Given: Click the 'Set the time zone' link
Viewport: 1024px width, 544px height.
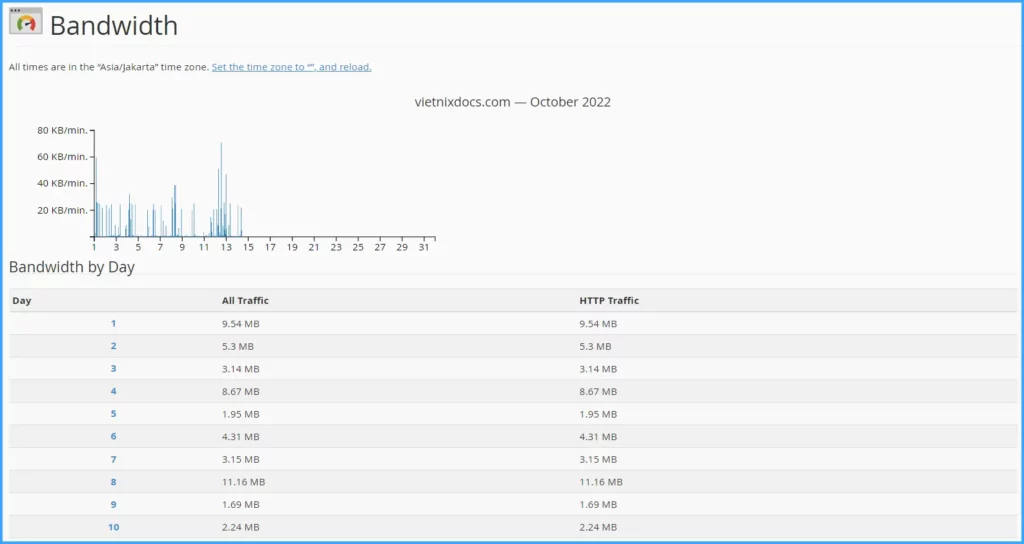Looking at the screenshot, I should 291,67.
